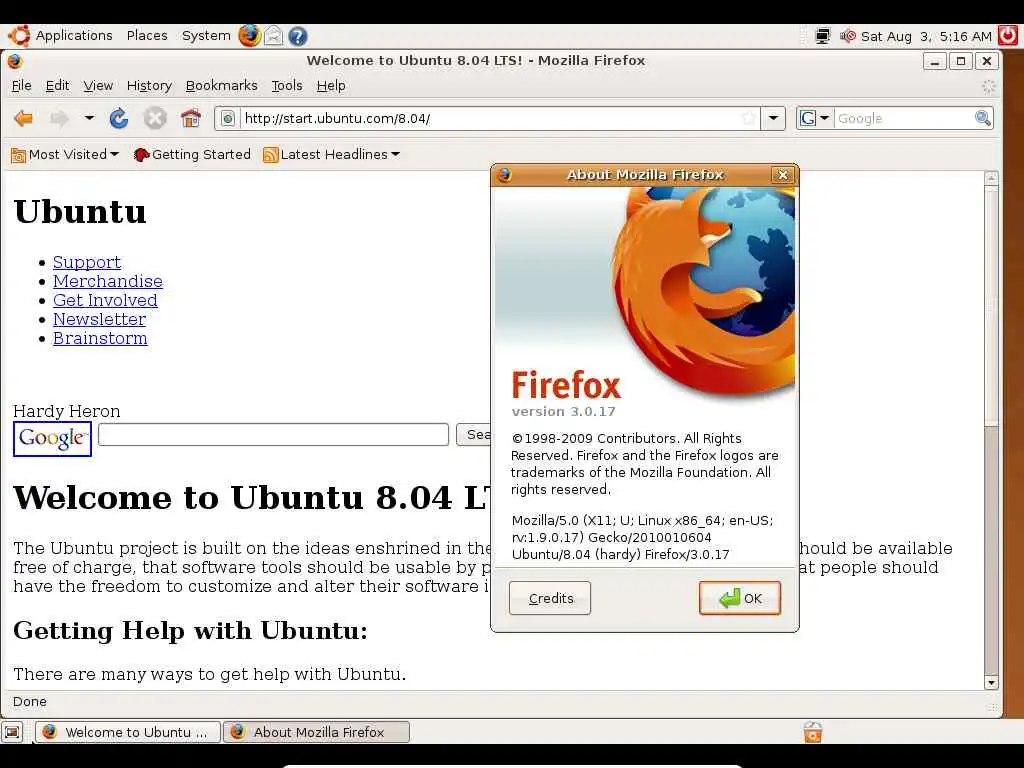Click the partially hidden Search button on page
This screenshot has width=1024, height=768.
(474, 434)
